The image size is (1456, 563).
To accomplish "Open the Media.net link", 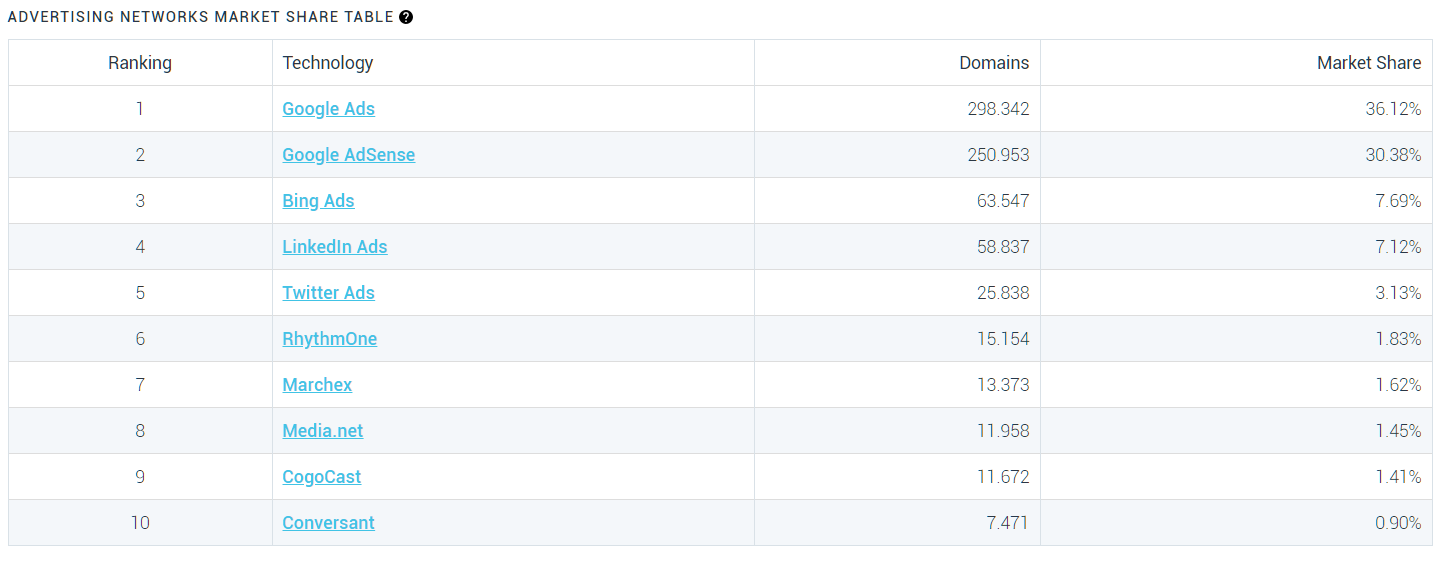I will coord(322,431).
